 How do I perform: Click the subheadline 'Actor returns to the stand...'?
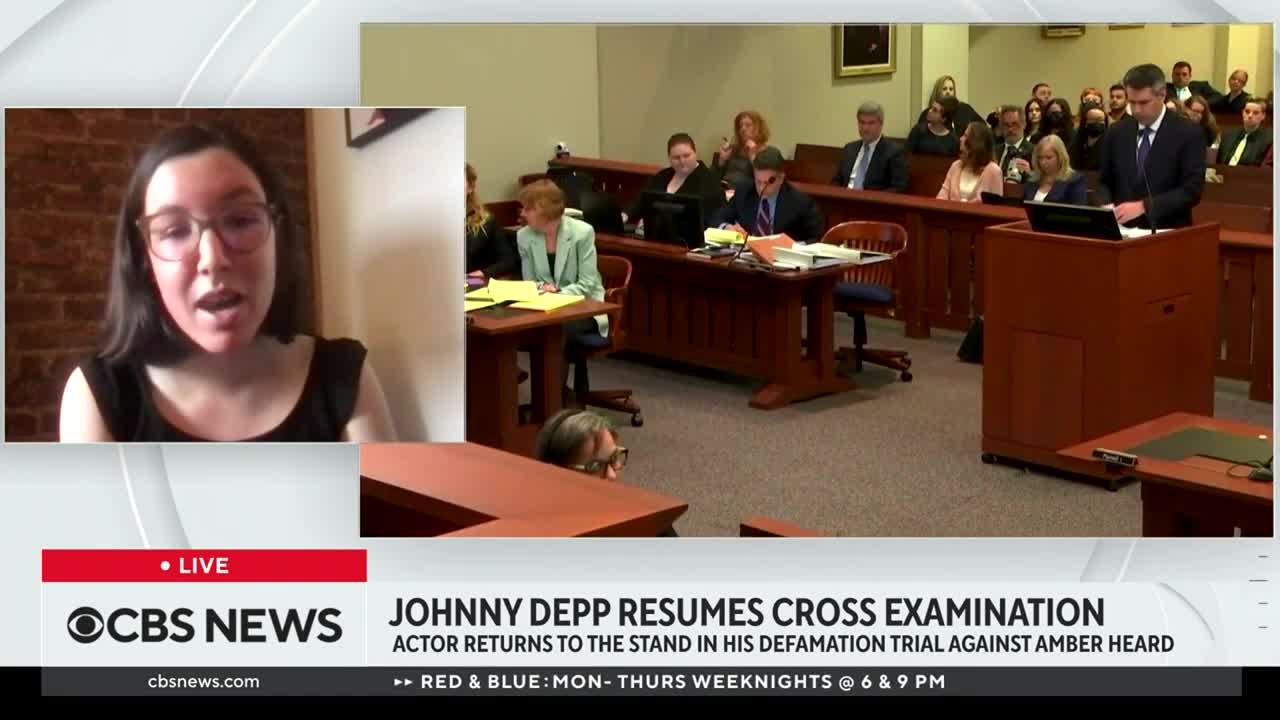point(782,644)
